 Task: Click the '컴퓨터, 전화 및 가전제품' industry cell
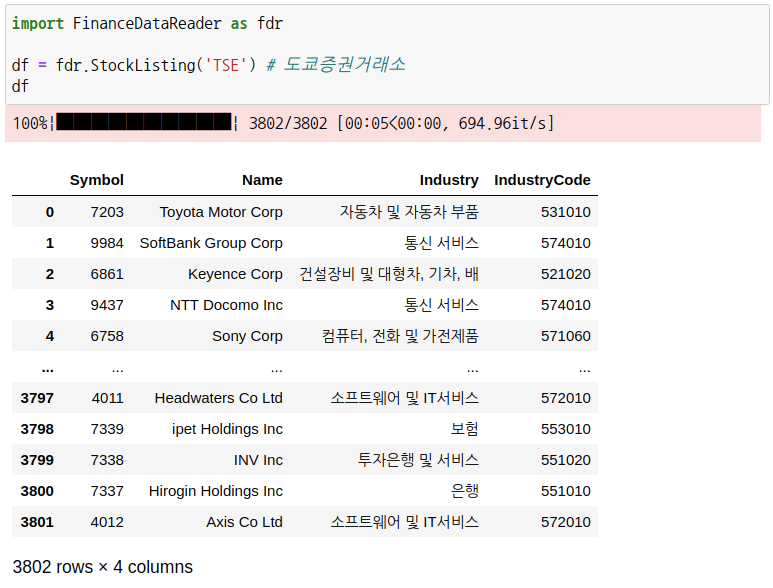click(400, 336)
